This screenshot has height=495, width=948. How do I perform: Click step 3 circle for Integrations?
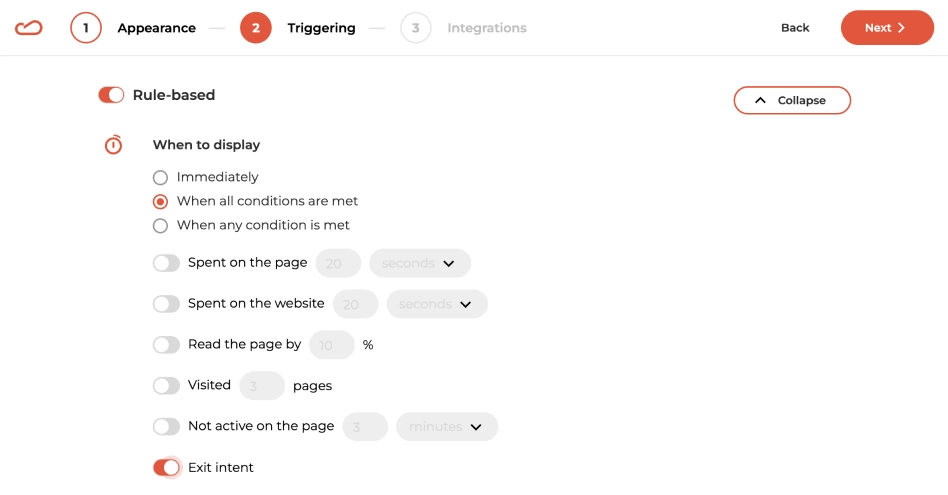tap(415, 28)
